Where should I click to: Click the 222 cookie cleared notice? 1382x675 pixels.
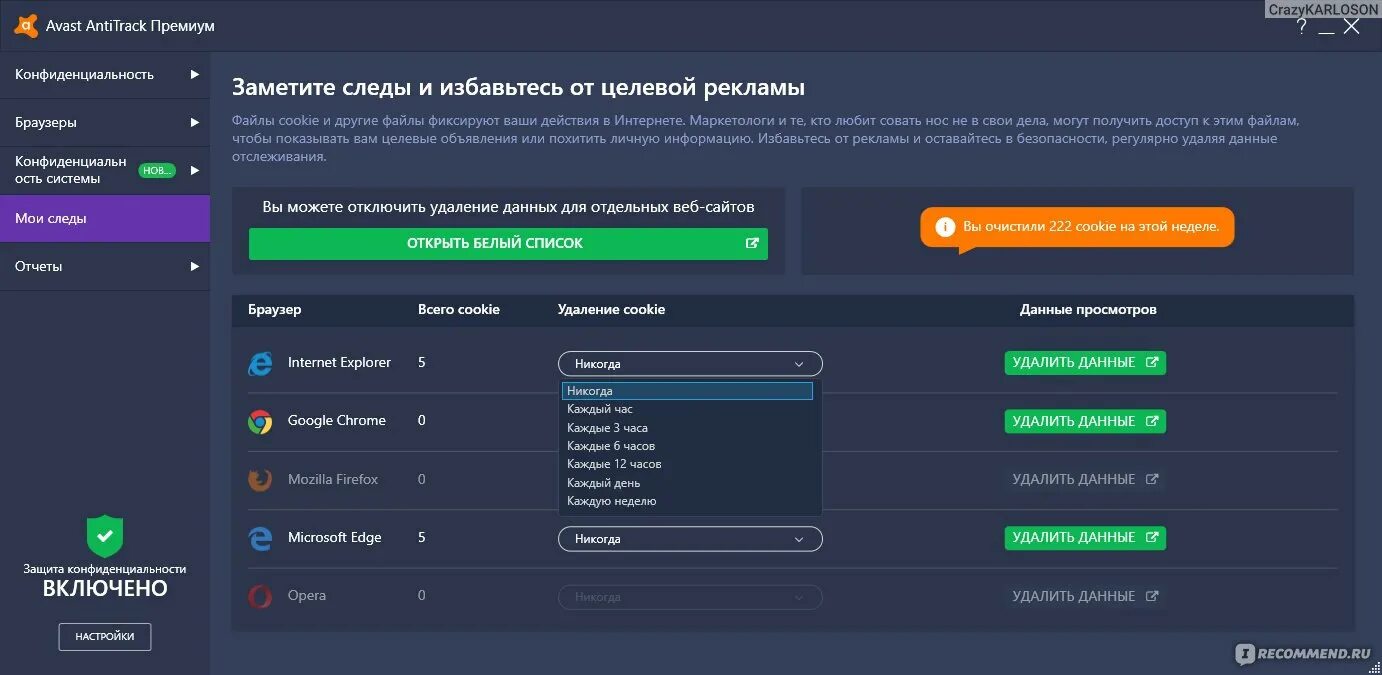pos(1077,227)
